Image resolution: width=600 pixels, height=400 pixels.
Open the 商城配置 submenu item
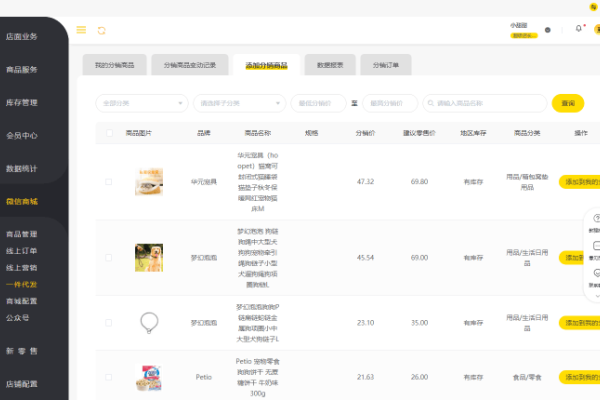point(21,301)
